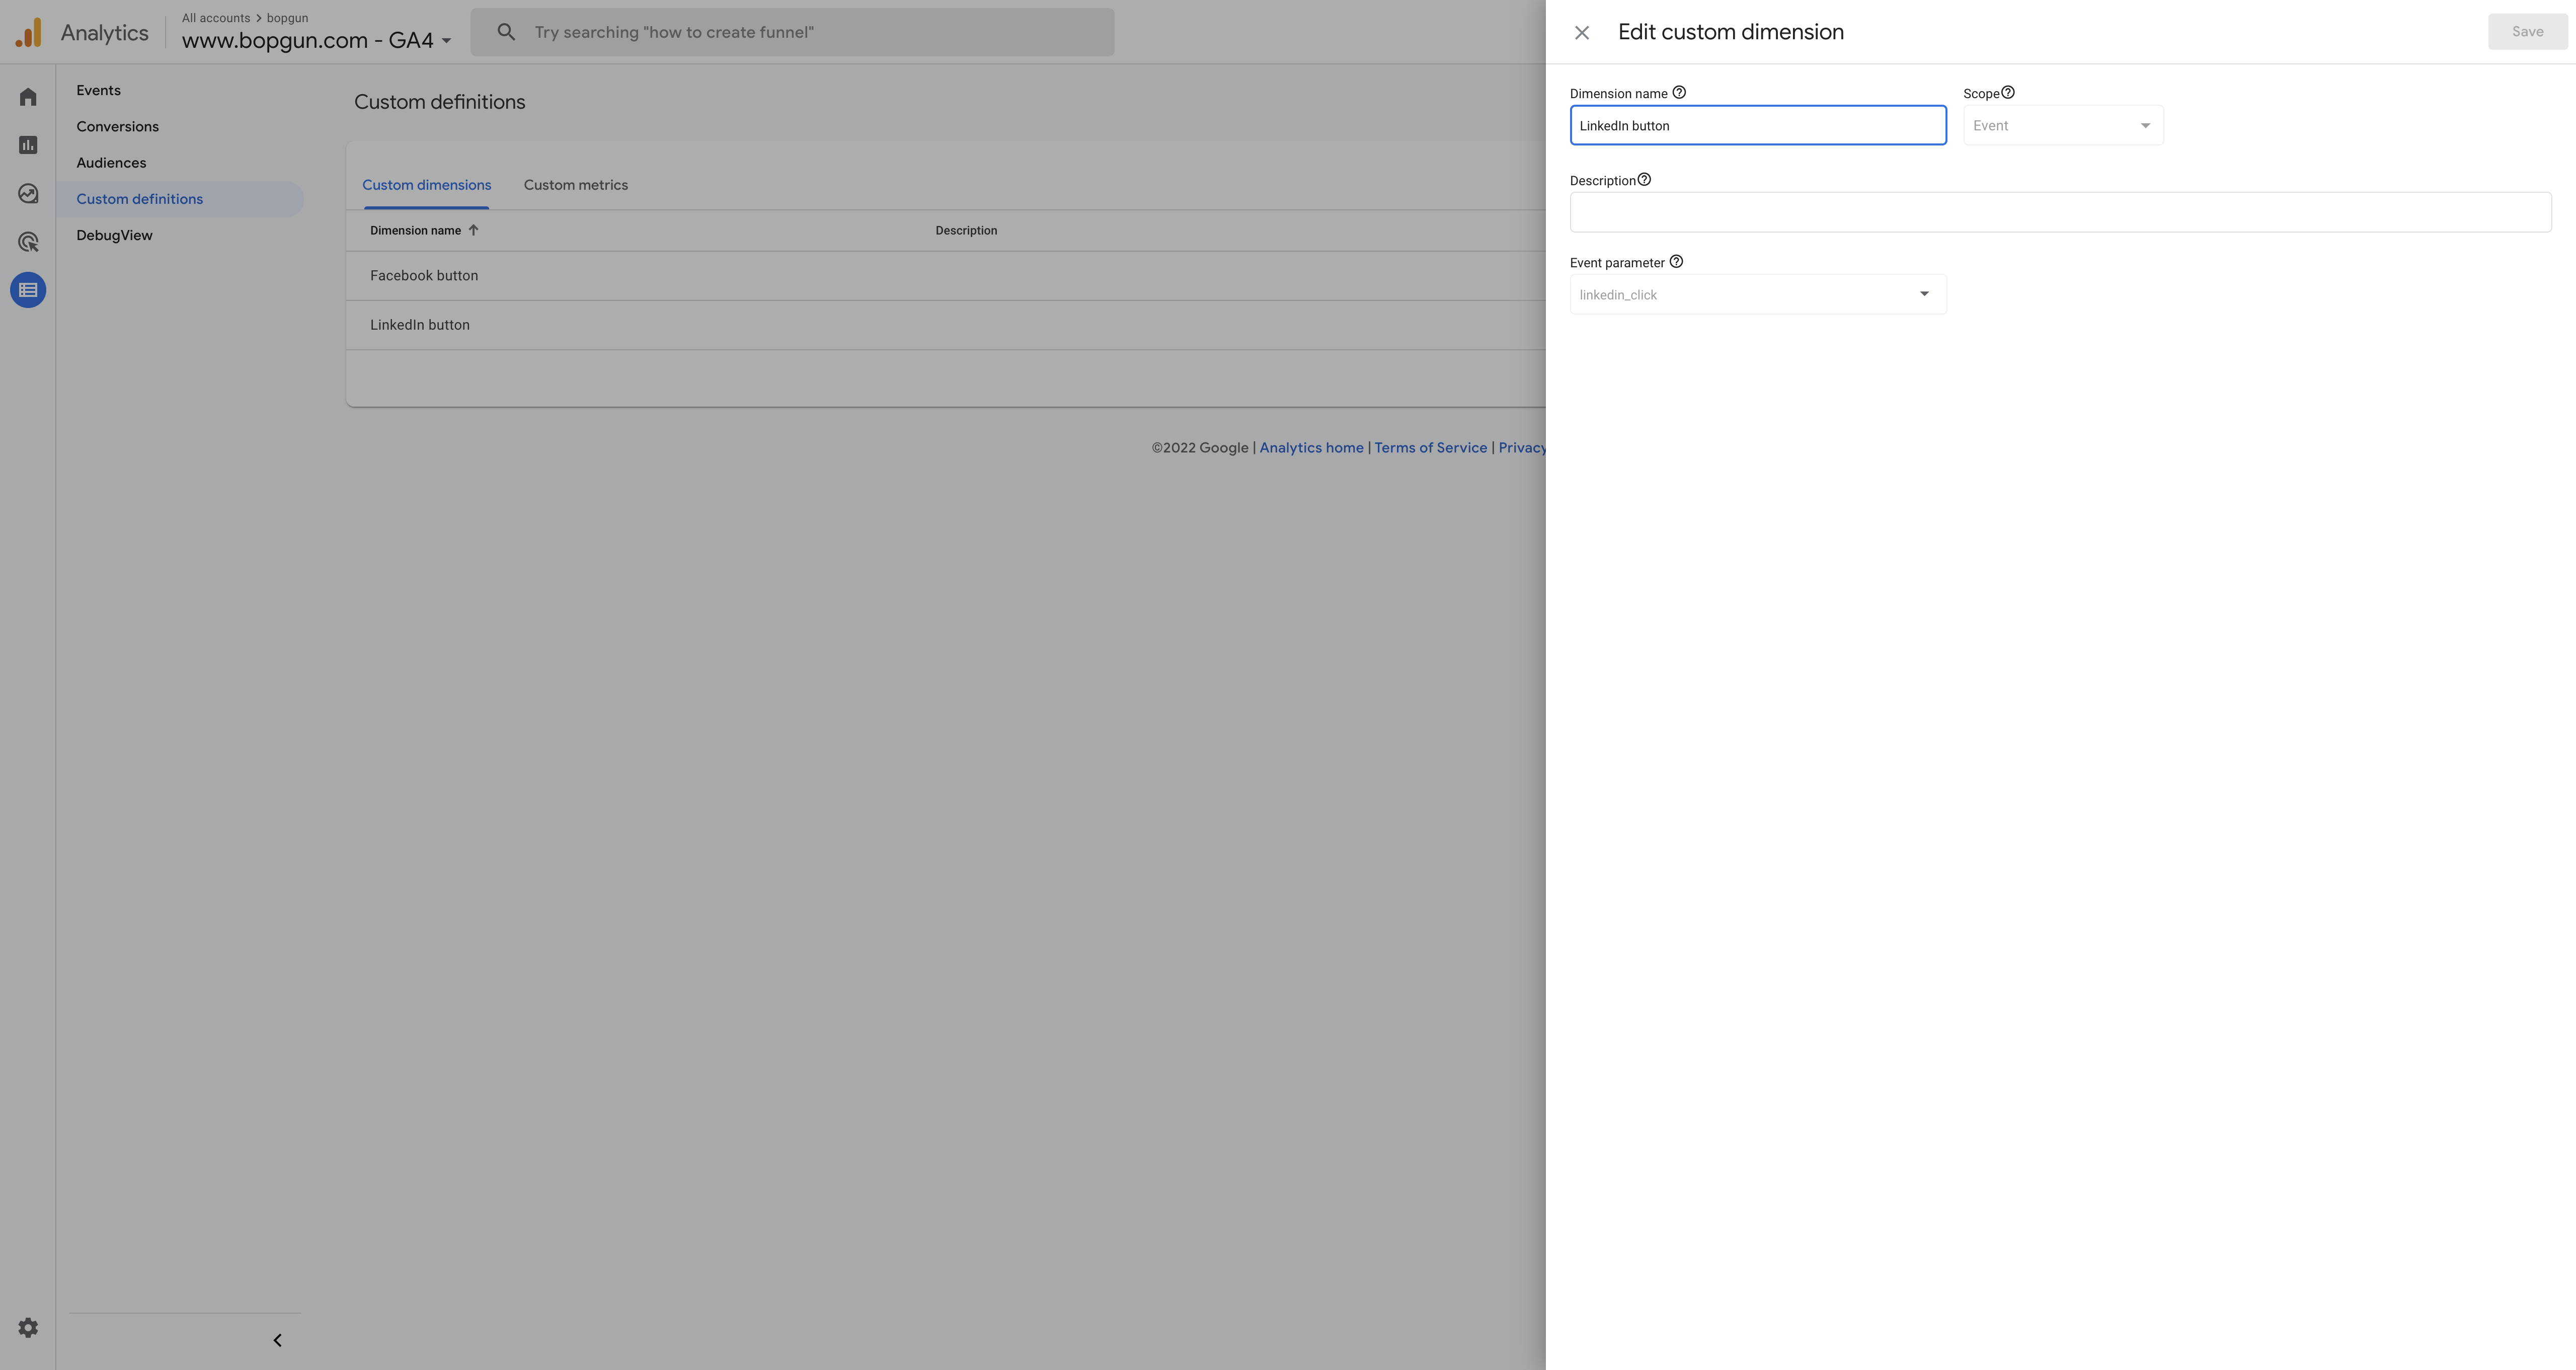This screenshot has height=1370, width=2576.
Task: Sort by Dimension name arrow icon
Action: click(473, 230)
